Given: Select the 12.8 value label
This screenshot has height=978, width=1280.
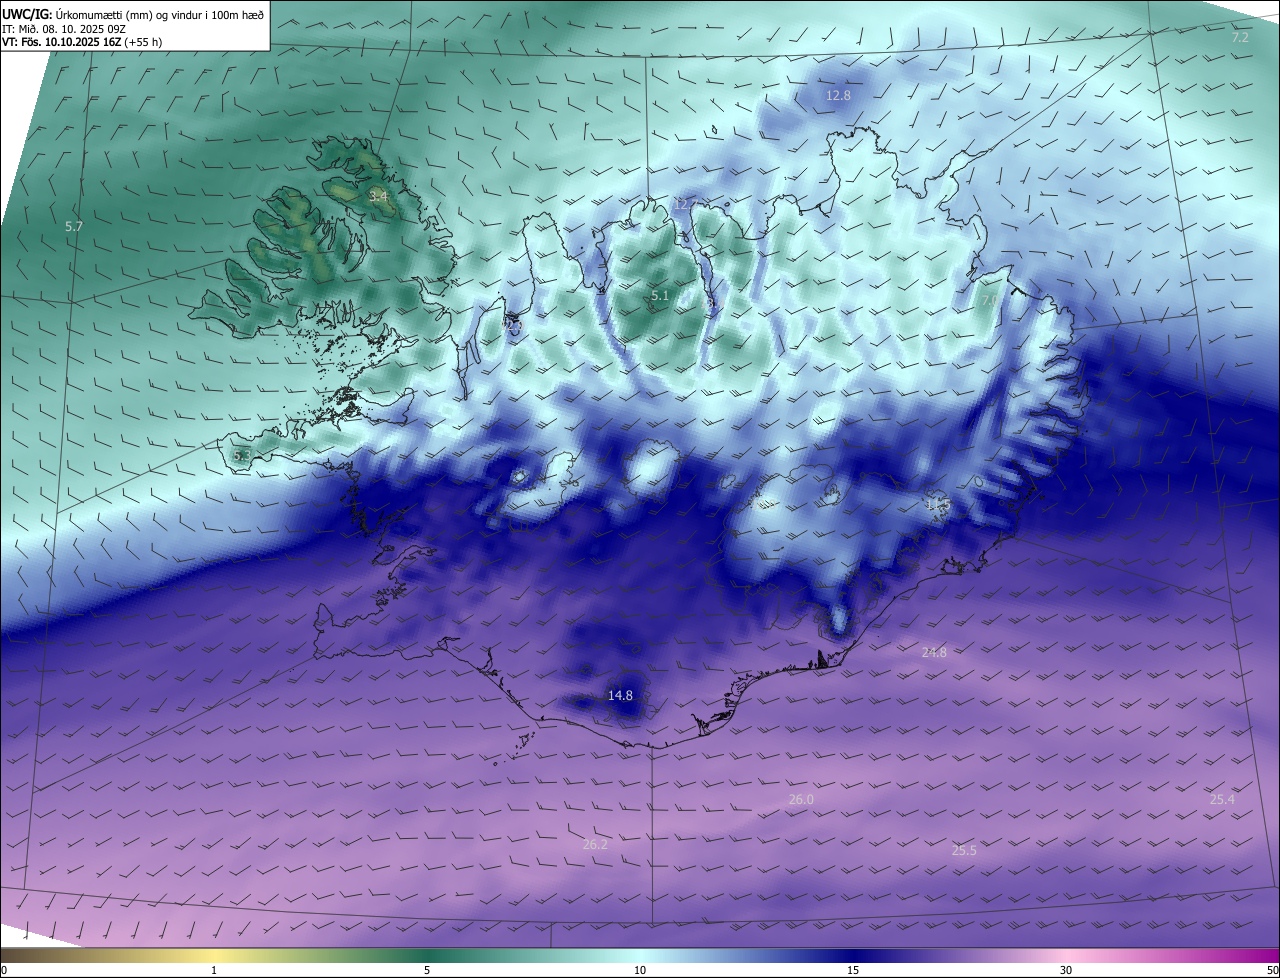Looking at the screenshot, I should (838, 95).
